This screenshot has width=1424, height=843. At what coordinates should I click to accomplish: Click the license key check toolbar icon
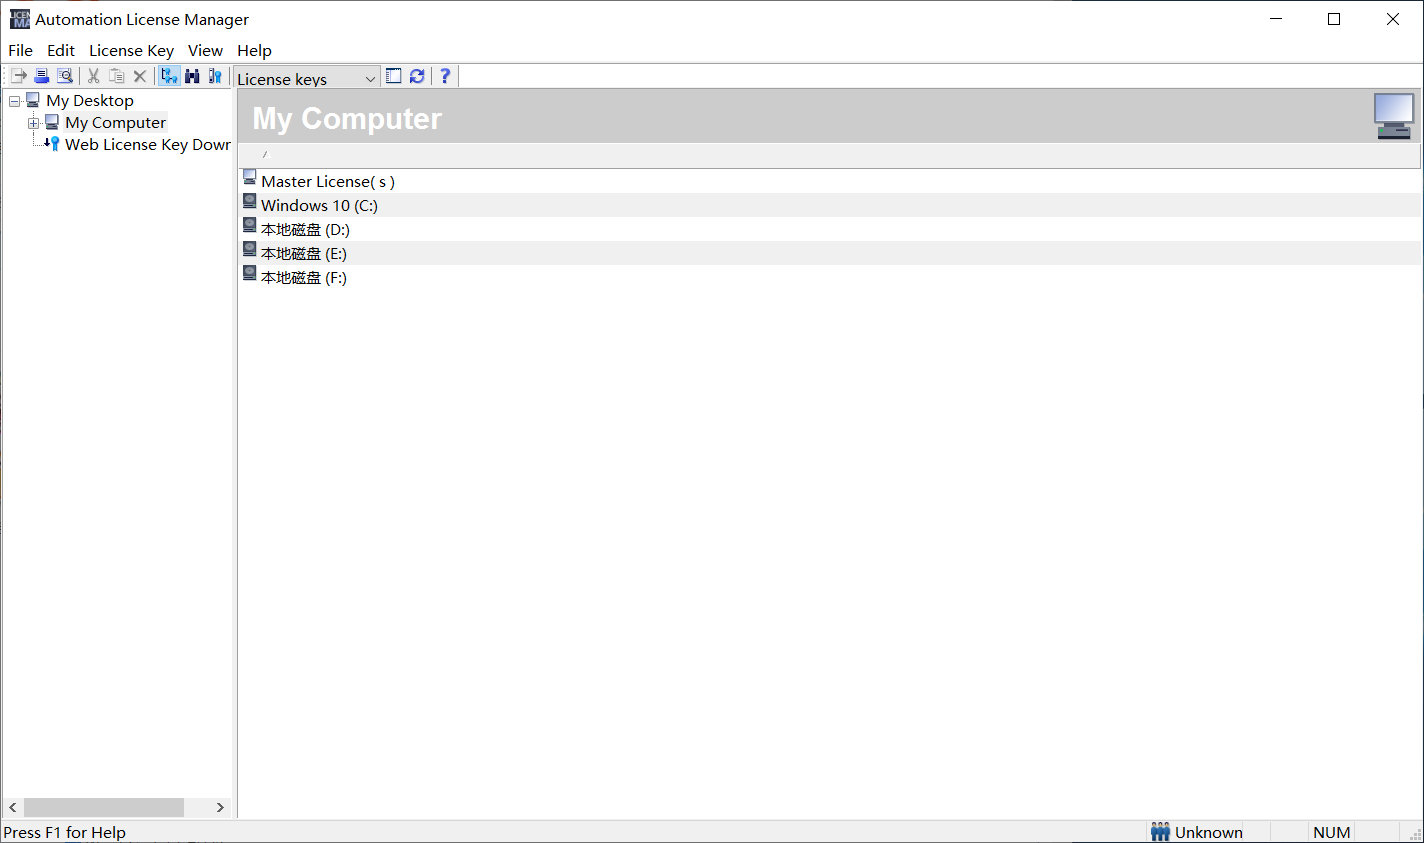pyautogui.click(x=215, y=76)
